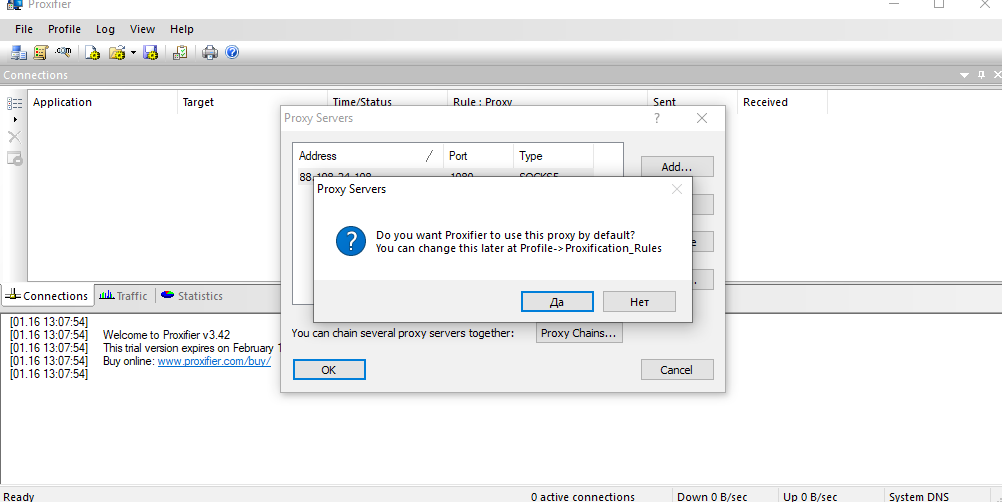Close the outer Proxy Servers dialog

(x=702, y=118)
